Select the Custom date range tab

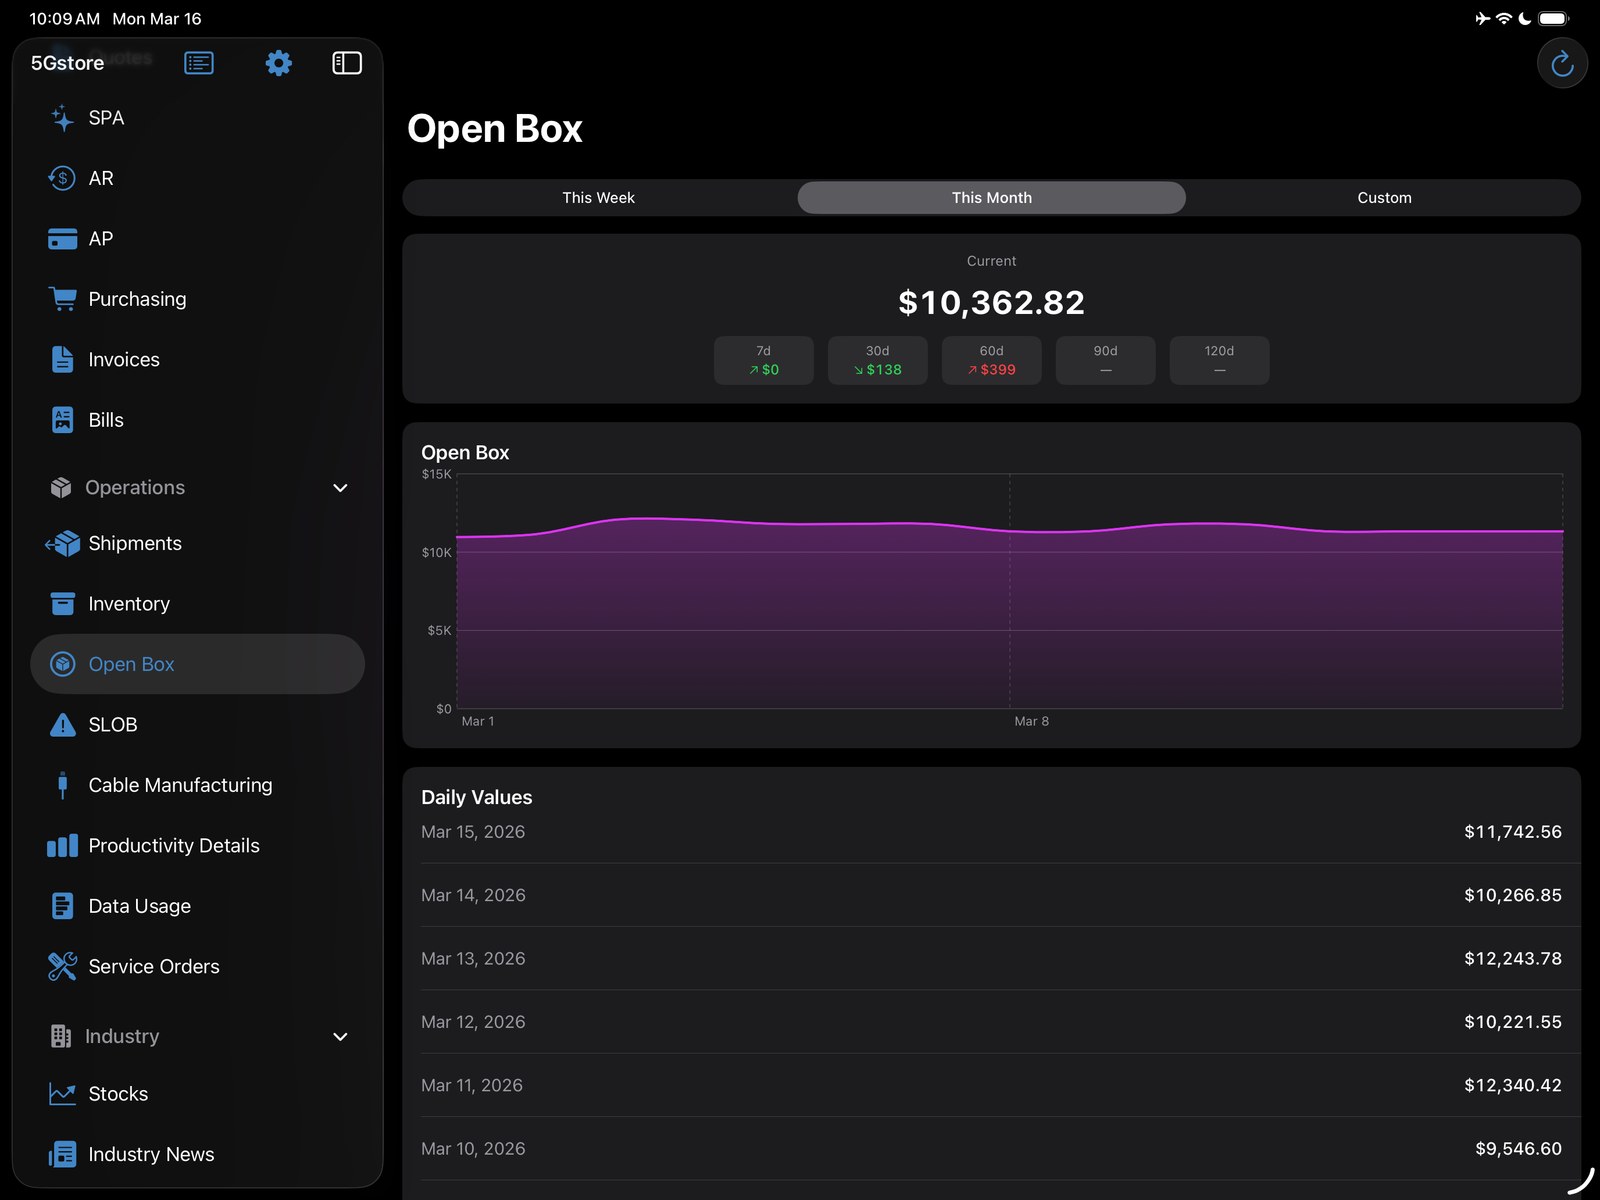1384,197
